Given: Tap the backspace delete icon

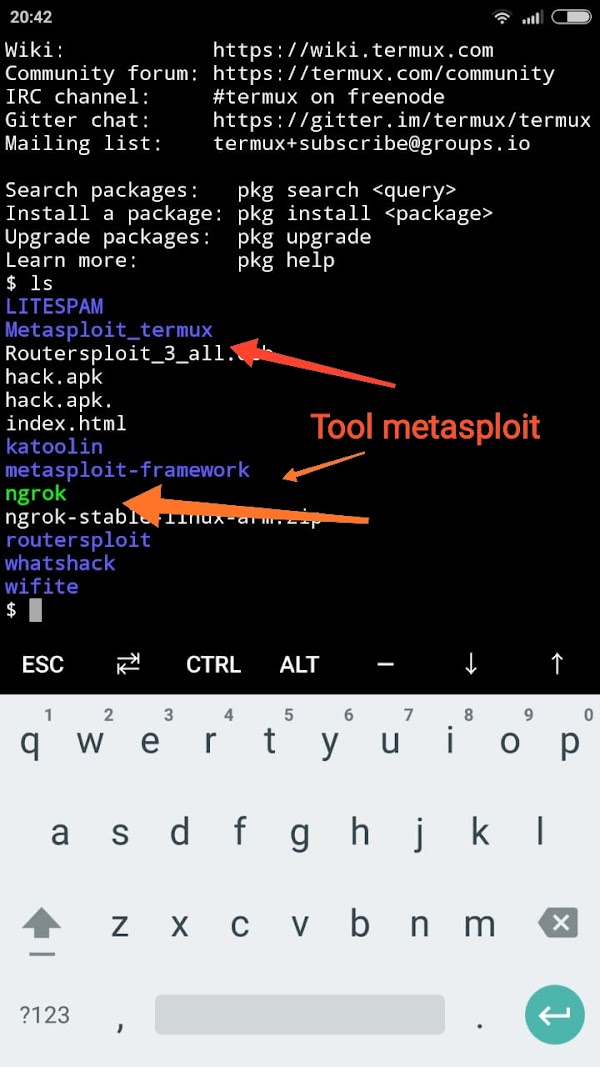Looking at the screenshot, I should pos(558,923).
